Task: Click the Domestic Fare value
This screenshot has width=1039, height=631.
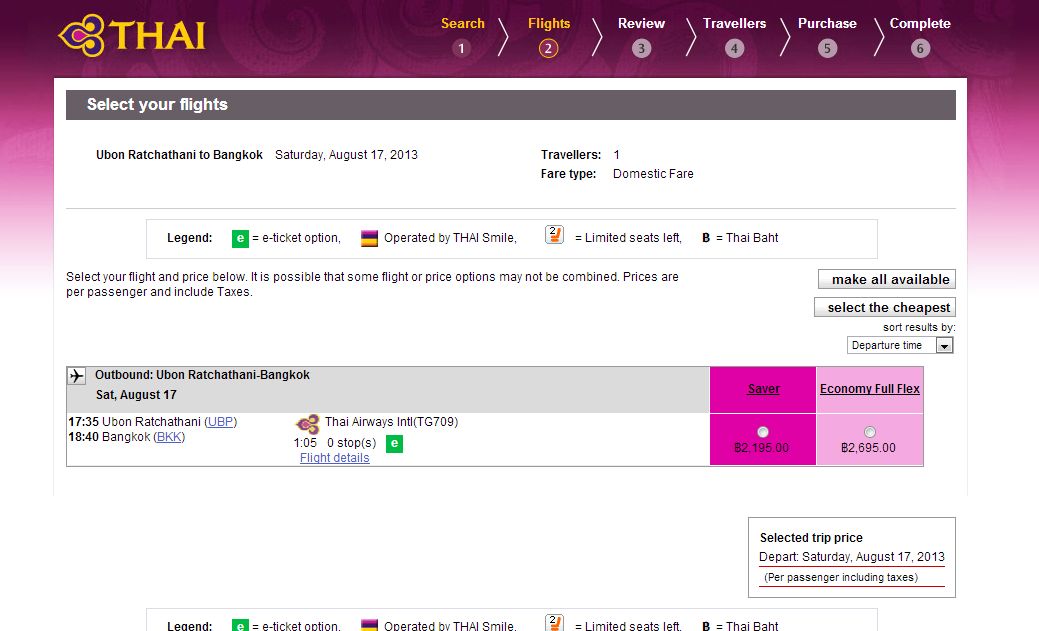Action: (653, 174)
